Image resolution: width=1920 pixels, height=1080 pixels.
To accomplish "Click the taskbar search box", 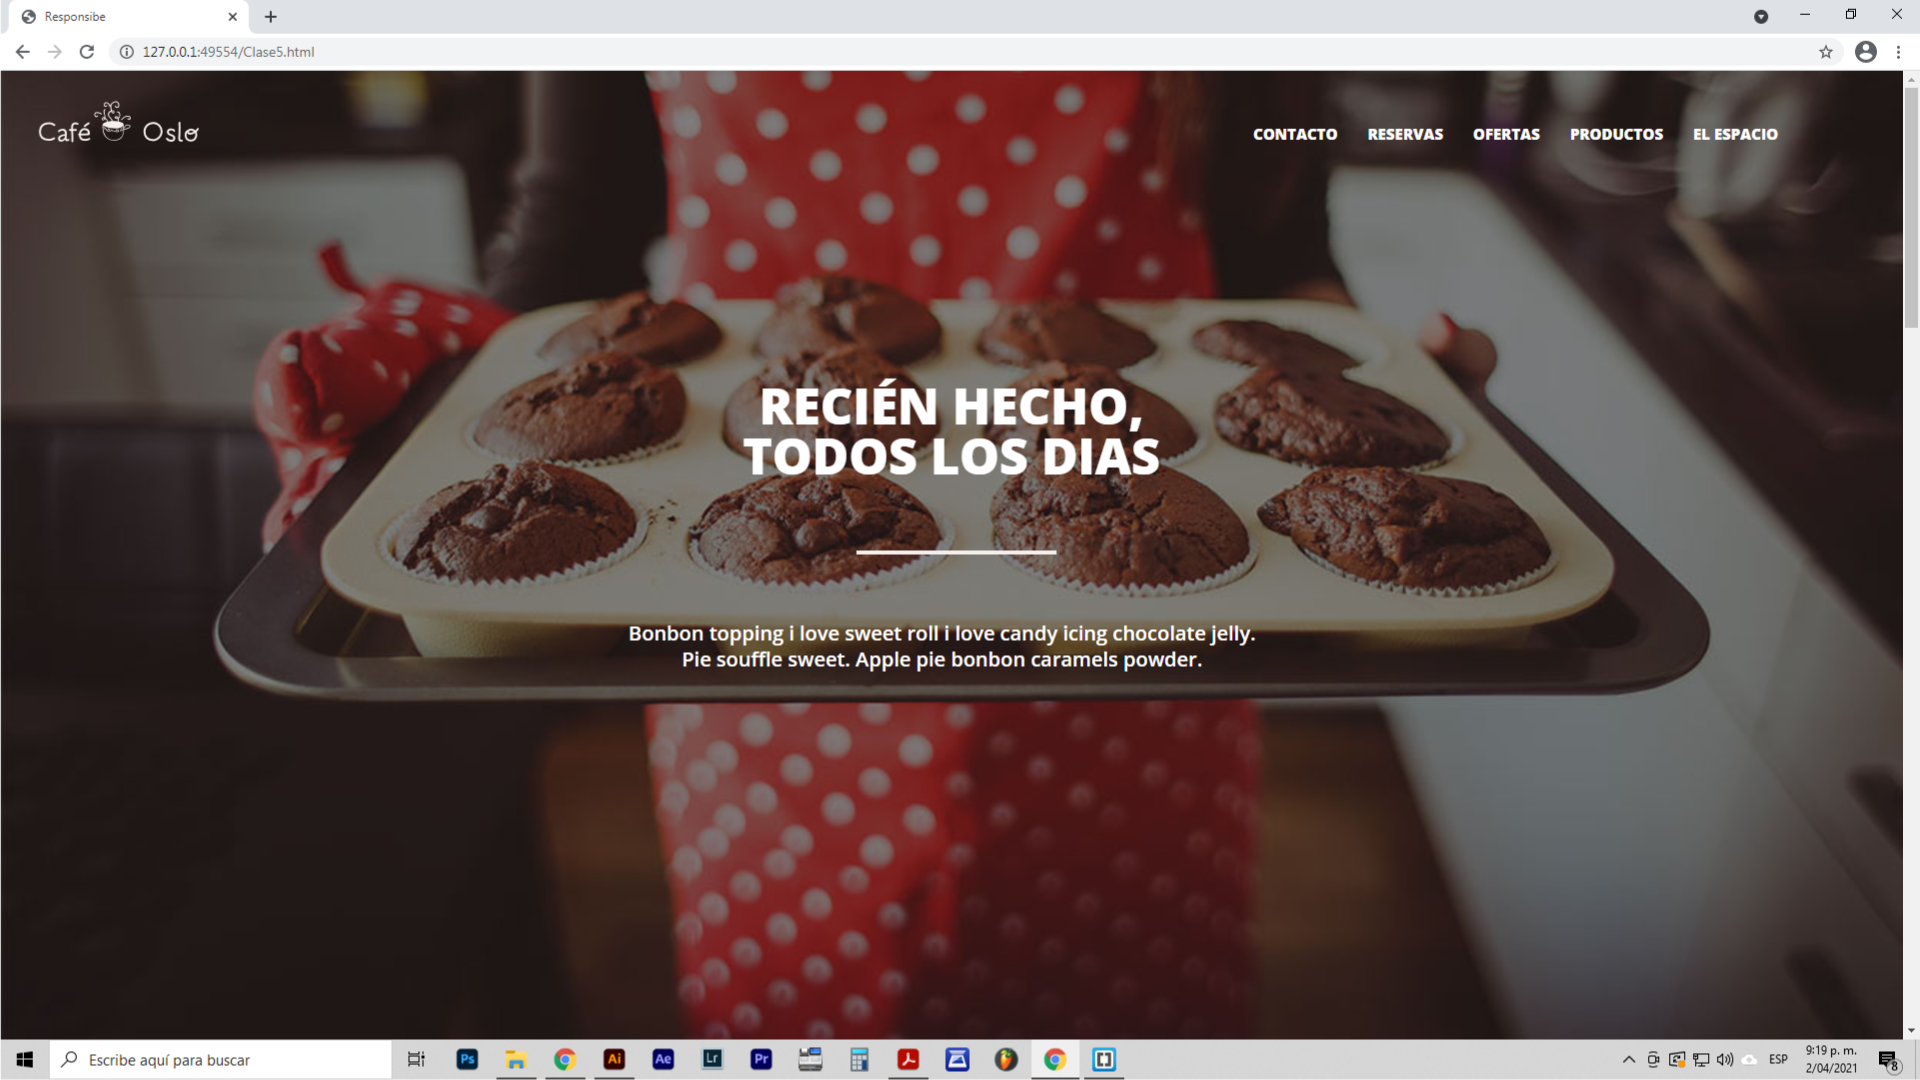I will 220,1059.
